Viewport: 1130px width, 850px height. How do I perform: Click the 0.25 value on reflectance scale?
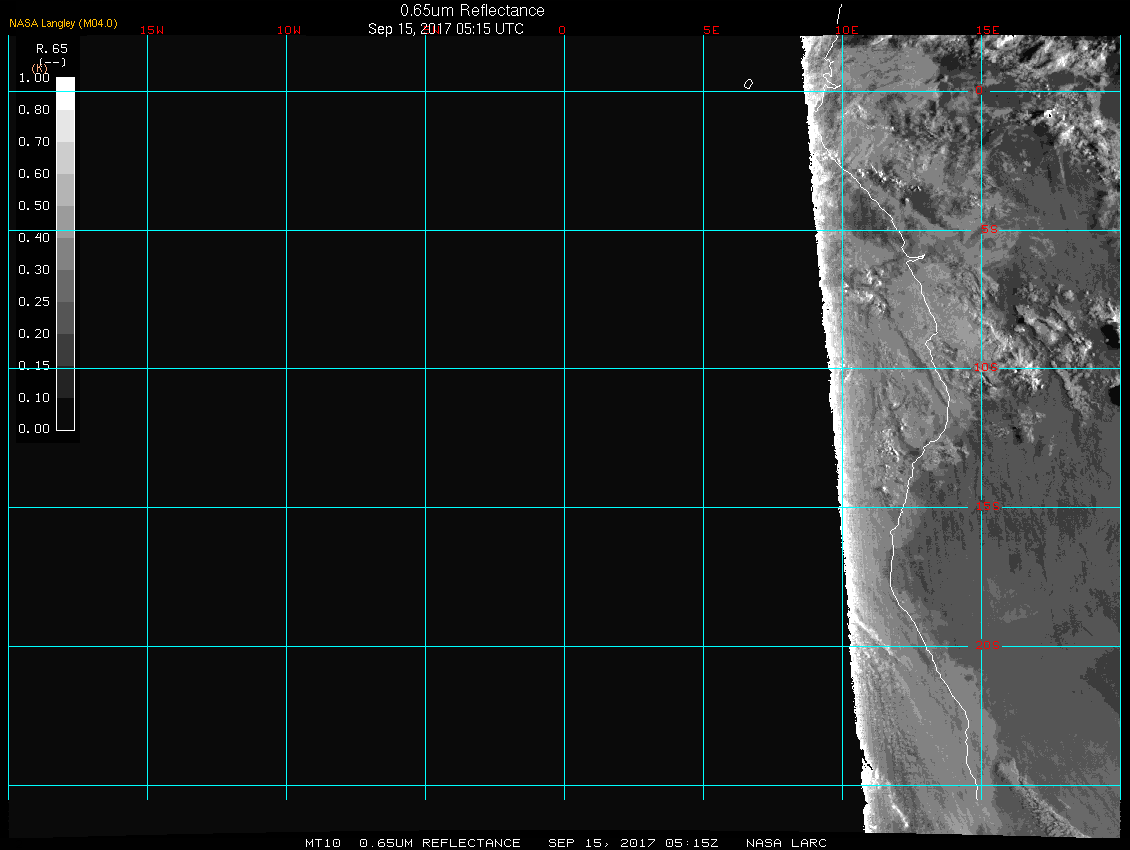point(34,301)
